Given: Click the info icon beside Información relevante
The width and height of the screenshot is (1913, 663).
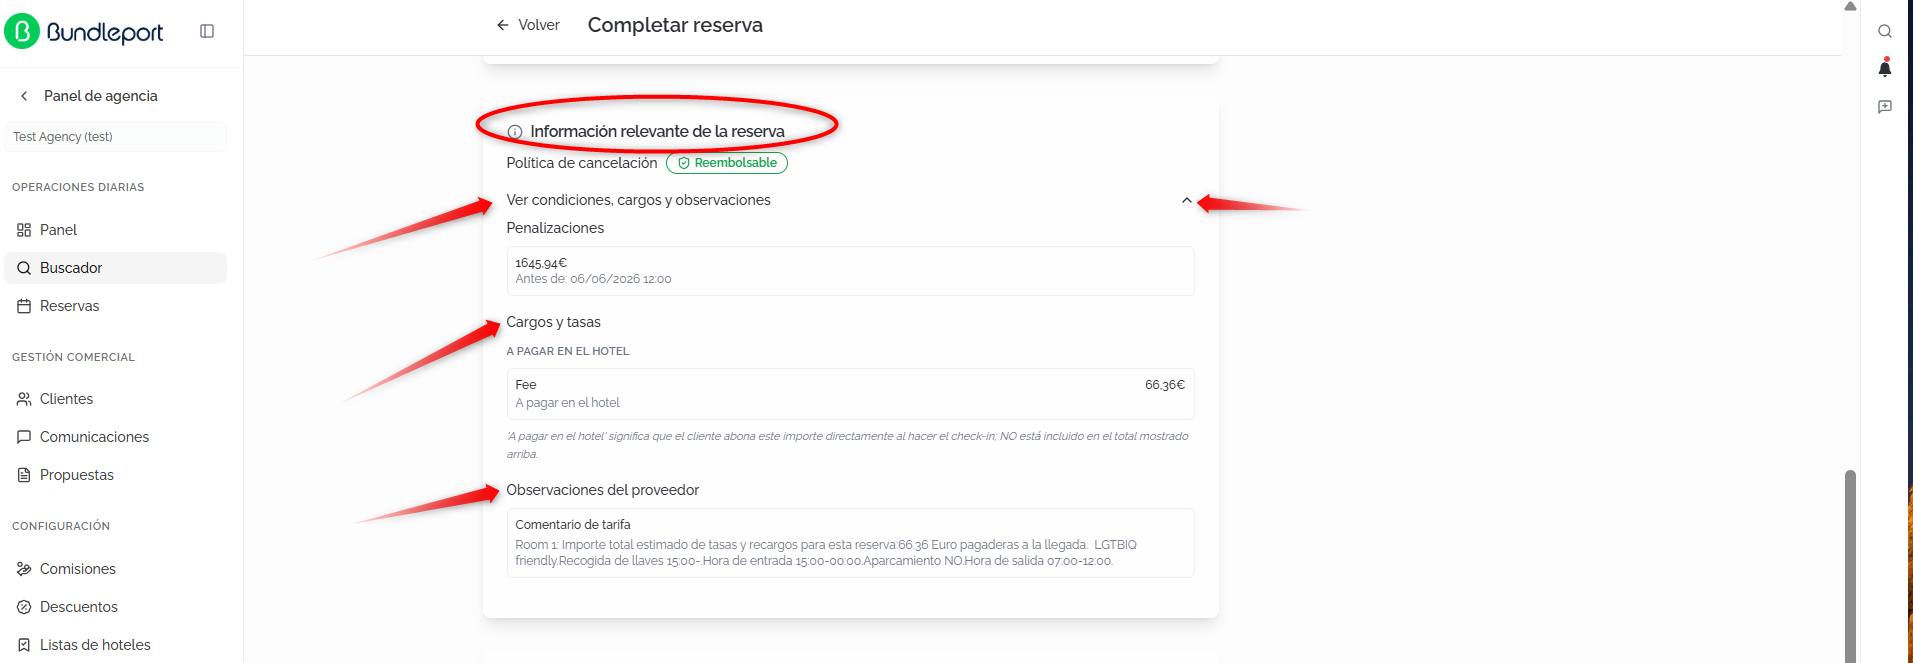Looking at the screenshot, I should tap(515, 132).
